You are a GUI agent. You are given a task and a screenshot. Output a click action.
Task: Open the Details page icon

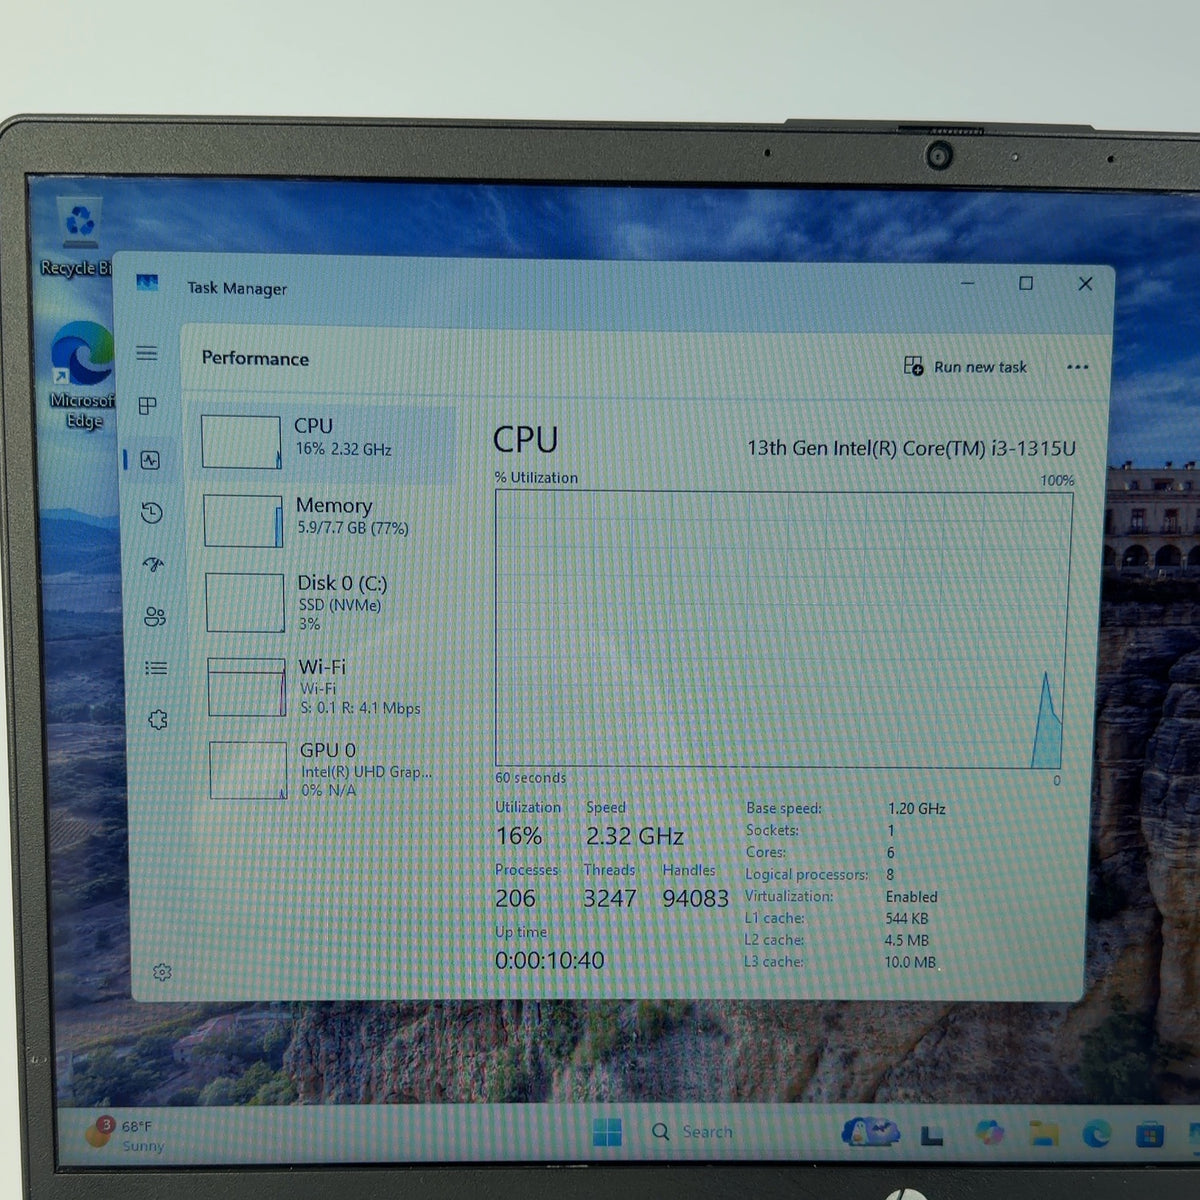156,668
